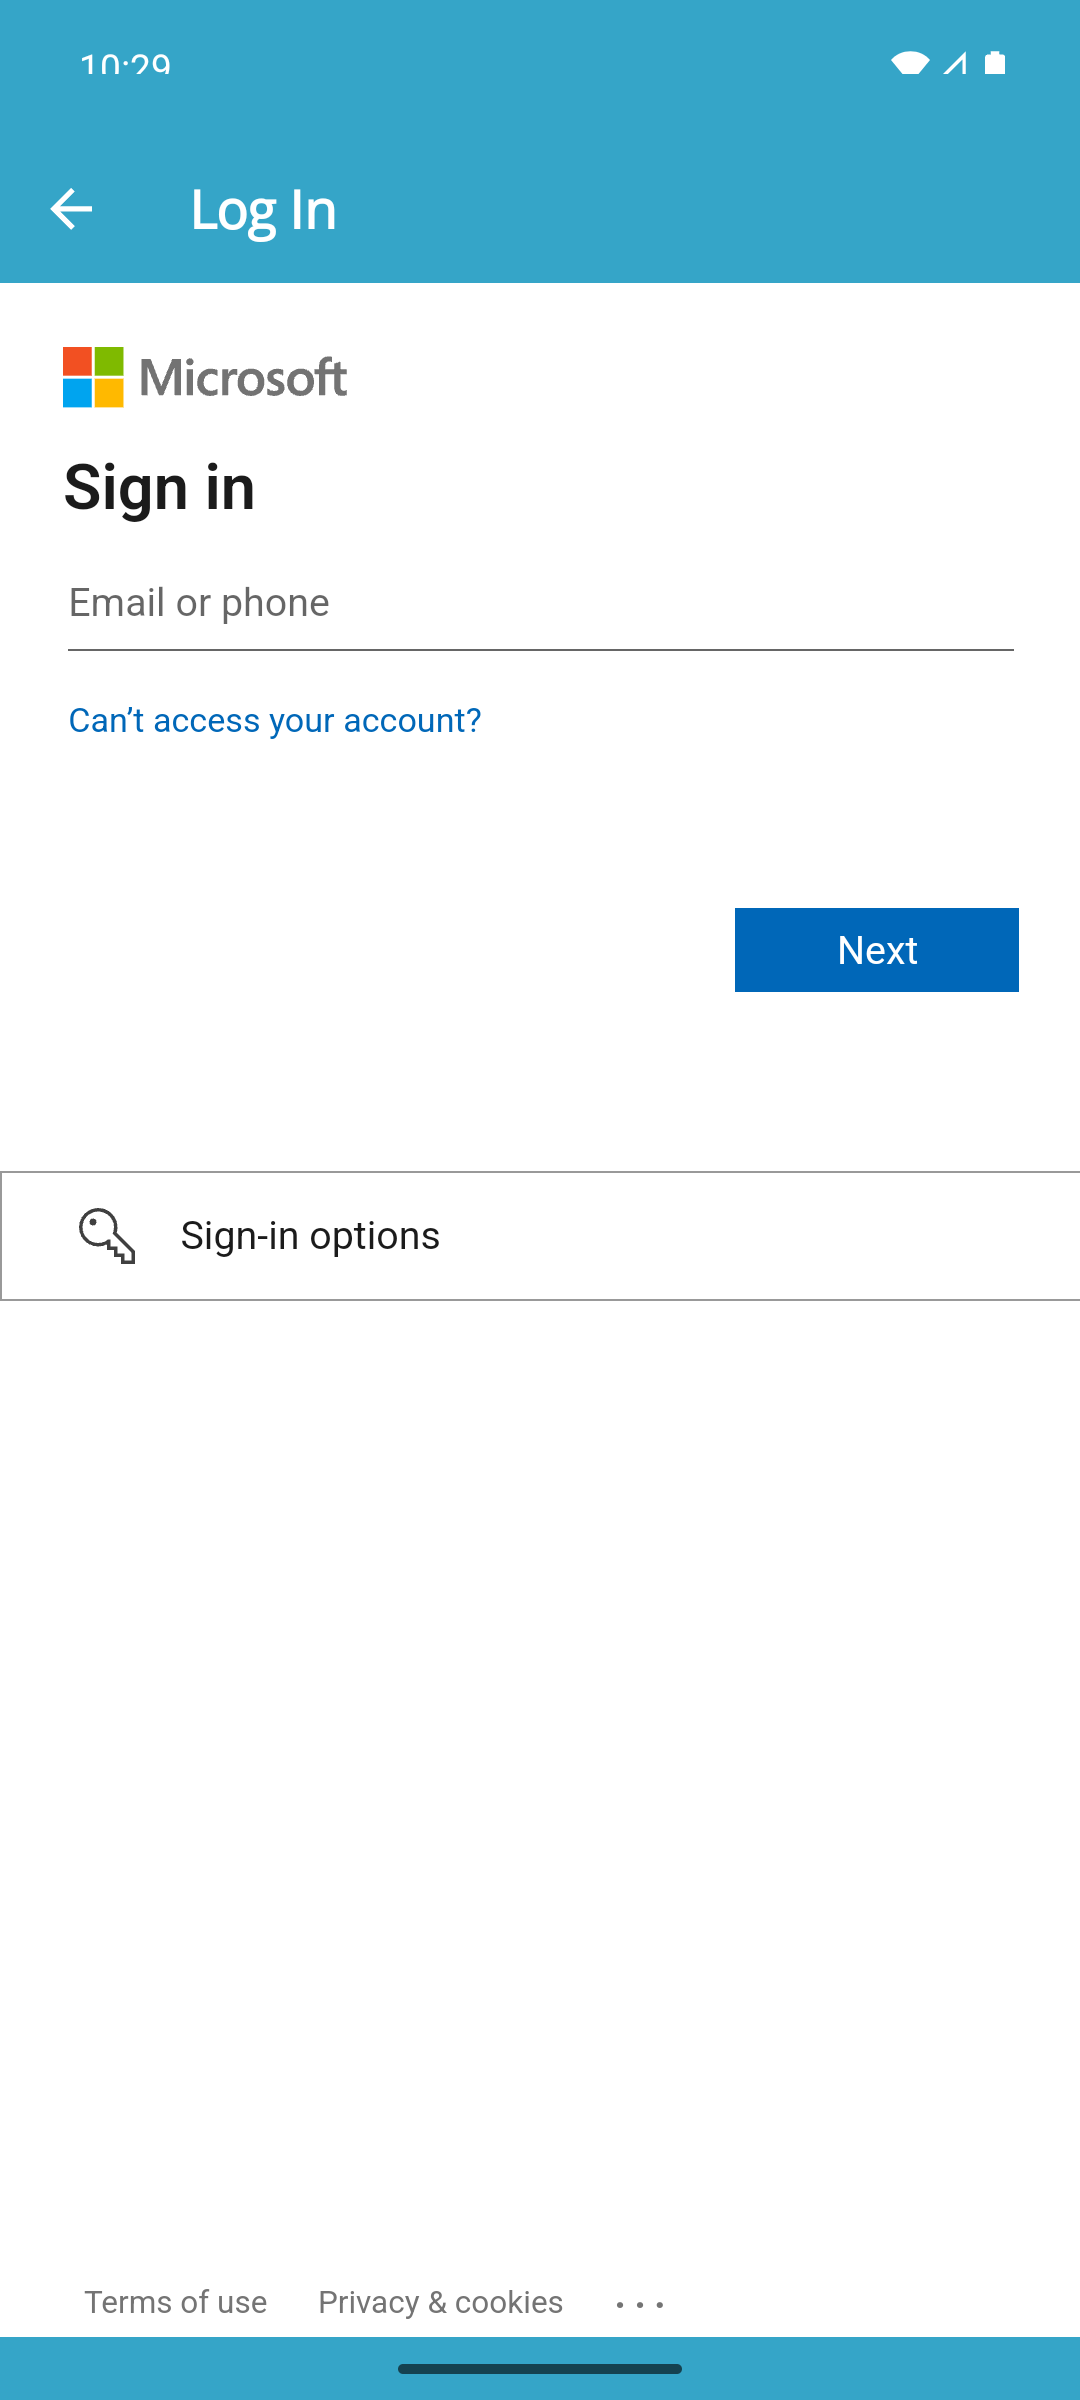Tap the battery status icon
Image resolution: width=1080 pixels, height=2400 pixels.
(x=995, y=63)
